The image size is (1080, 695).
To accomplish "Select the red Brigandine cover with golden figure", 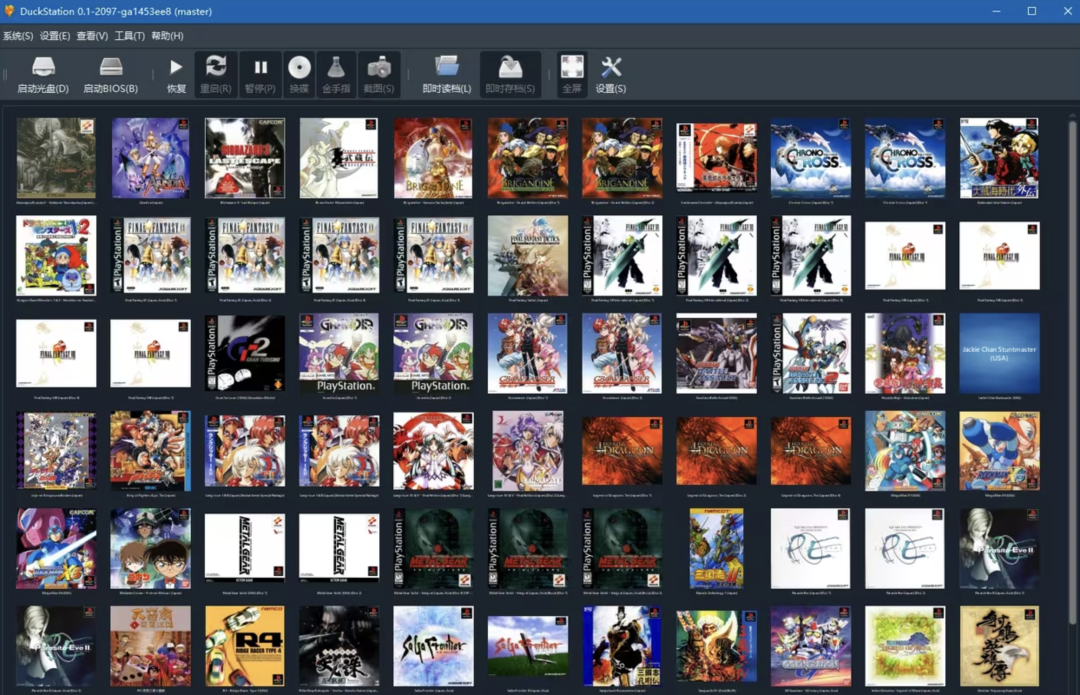I will (x=433, y=158).
